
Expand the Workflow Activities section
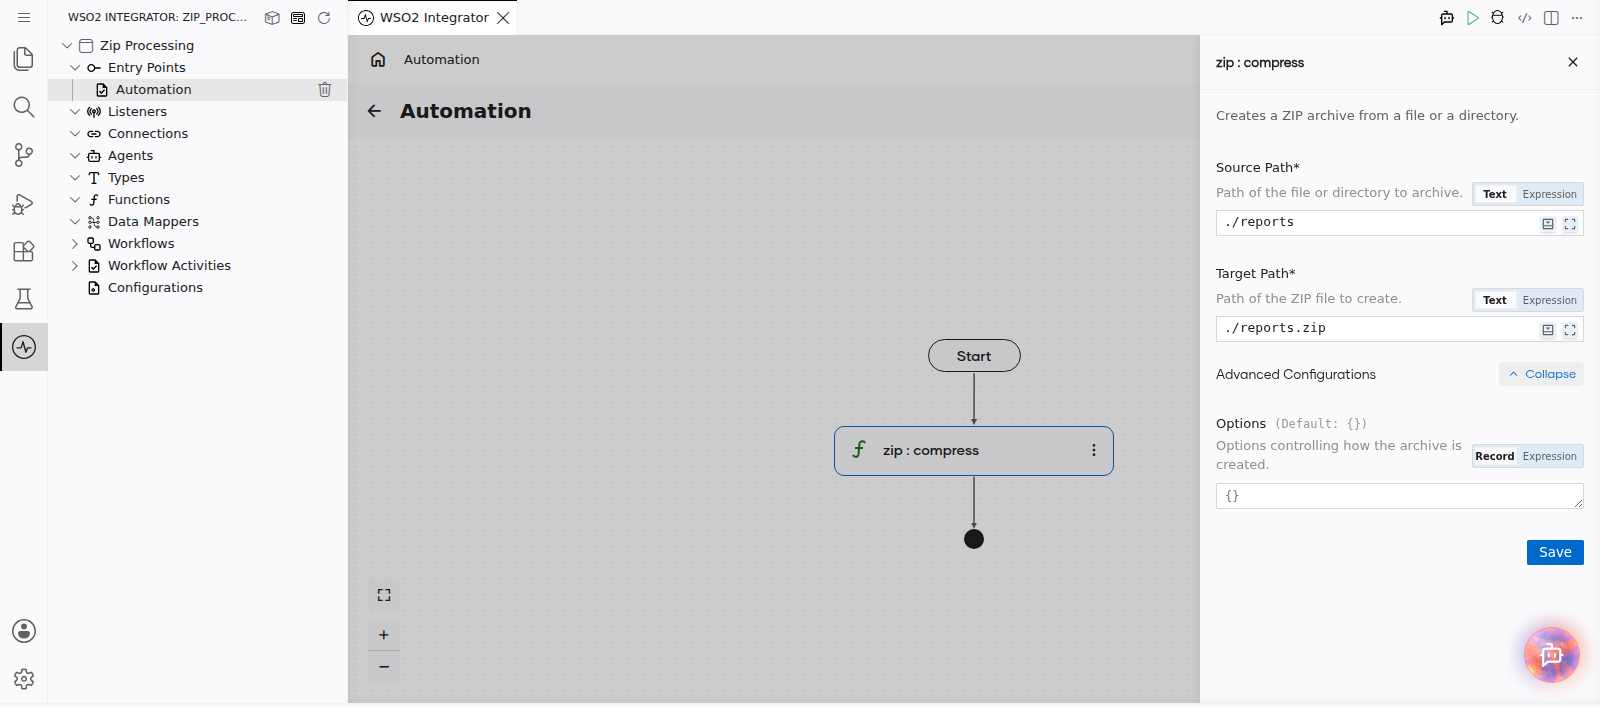coord(75,266)
